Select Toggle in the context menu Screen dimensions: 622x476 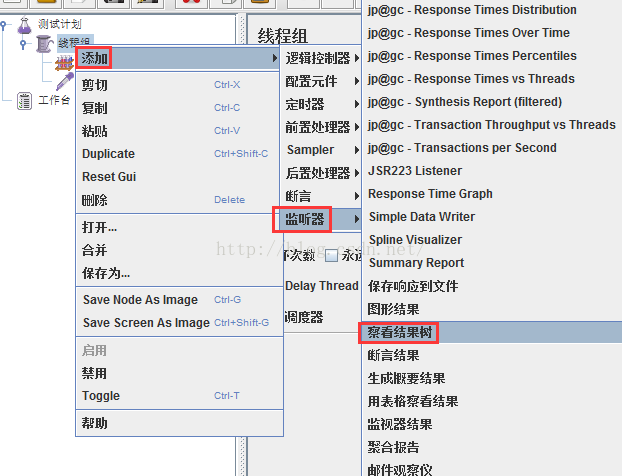[x=178, y=396]
